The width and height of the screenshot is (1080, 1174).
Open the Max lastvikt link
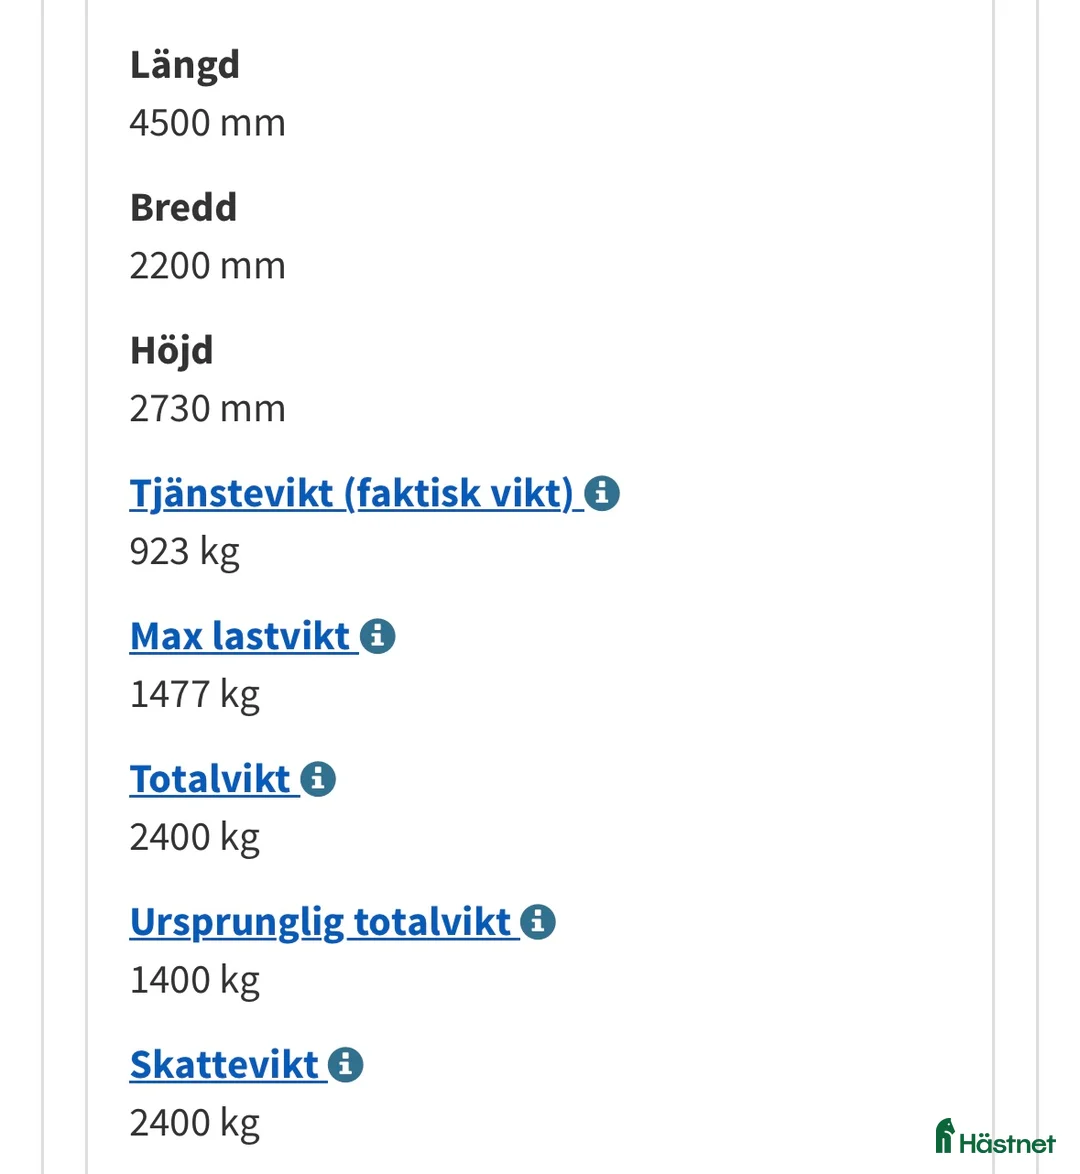click(x=243, y=635)
